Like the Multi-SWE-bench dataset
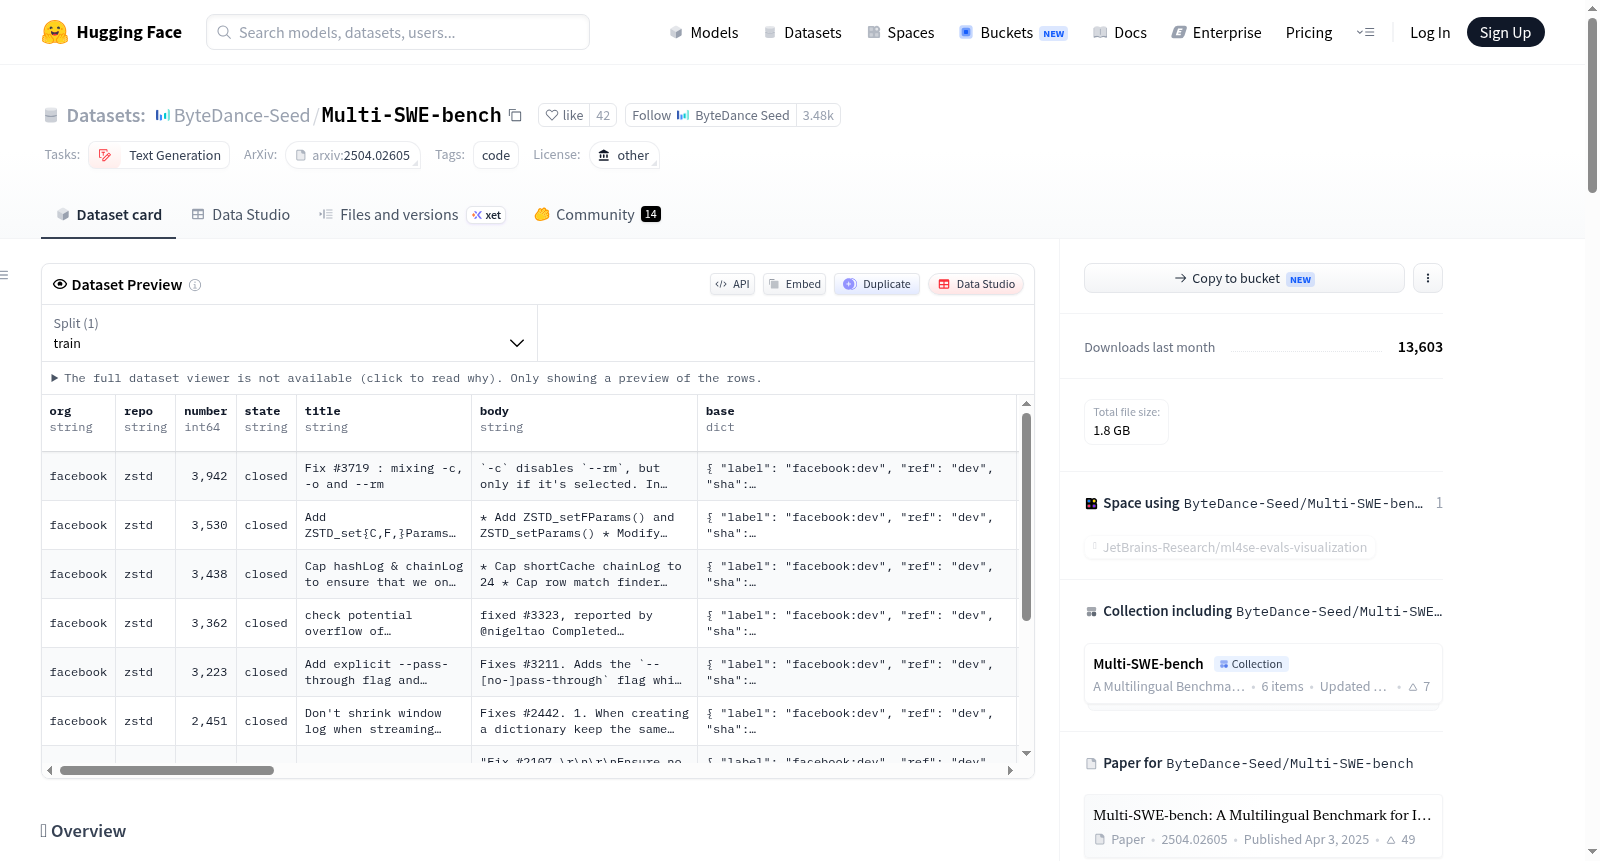 click(x=564, y=115)
